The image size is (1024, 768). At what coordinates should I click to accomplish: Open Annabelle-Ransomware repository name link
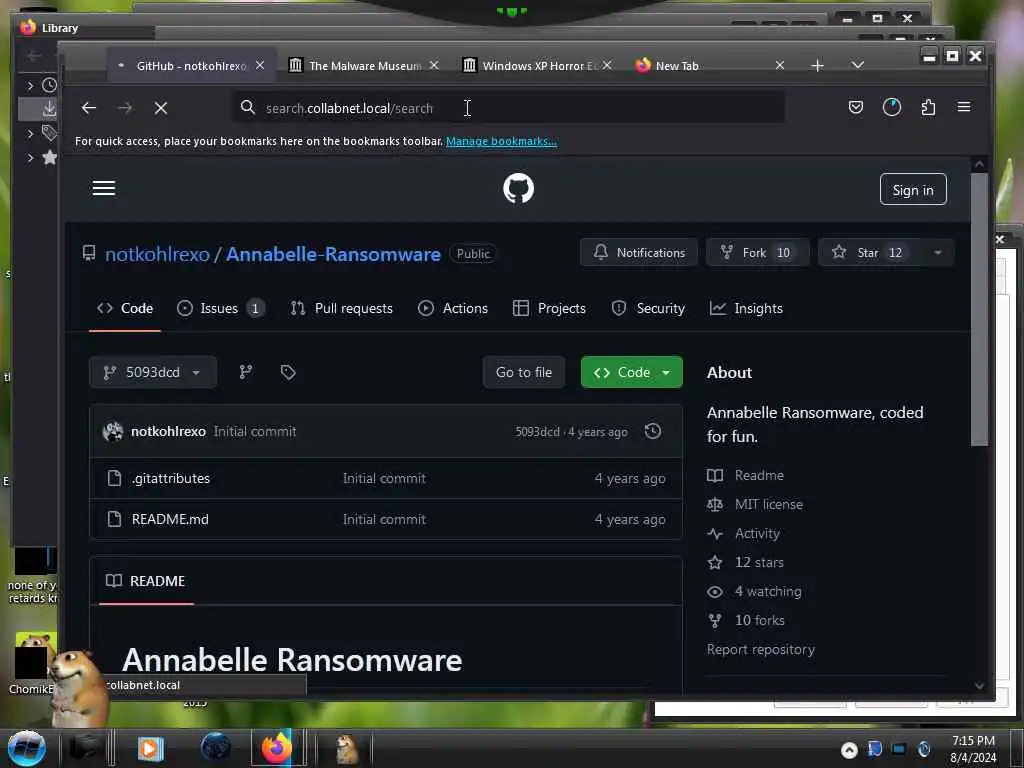333,254
